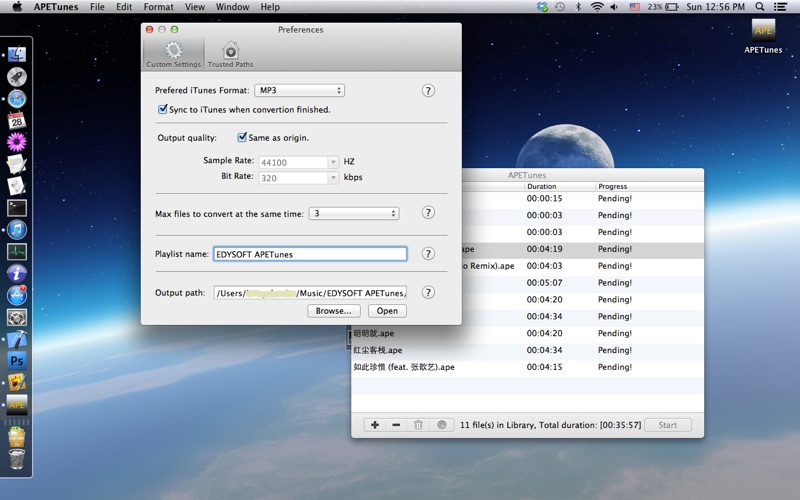Click the minus icon to remove file
800x500 pixels.
coord(396,425)
